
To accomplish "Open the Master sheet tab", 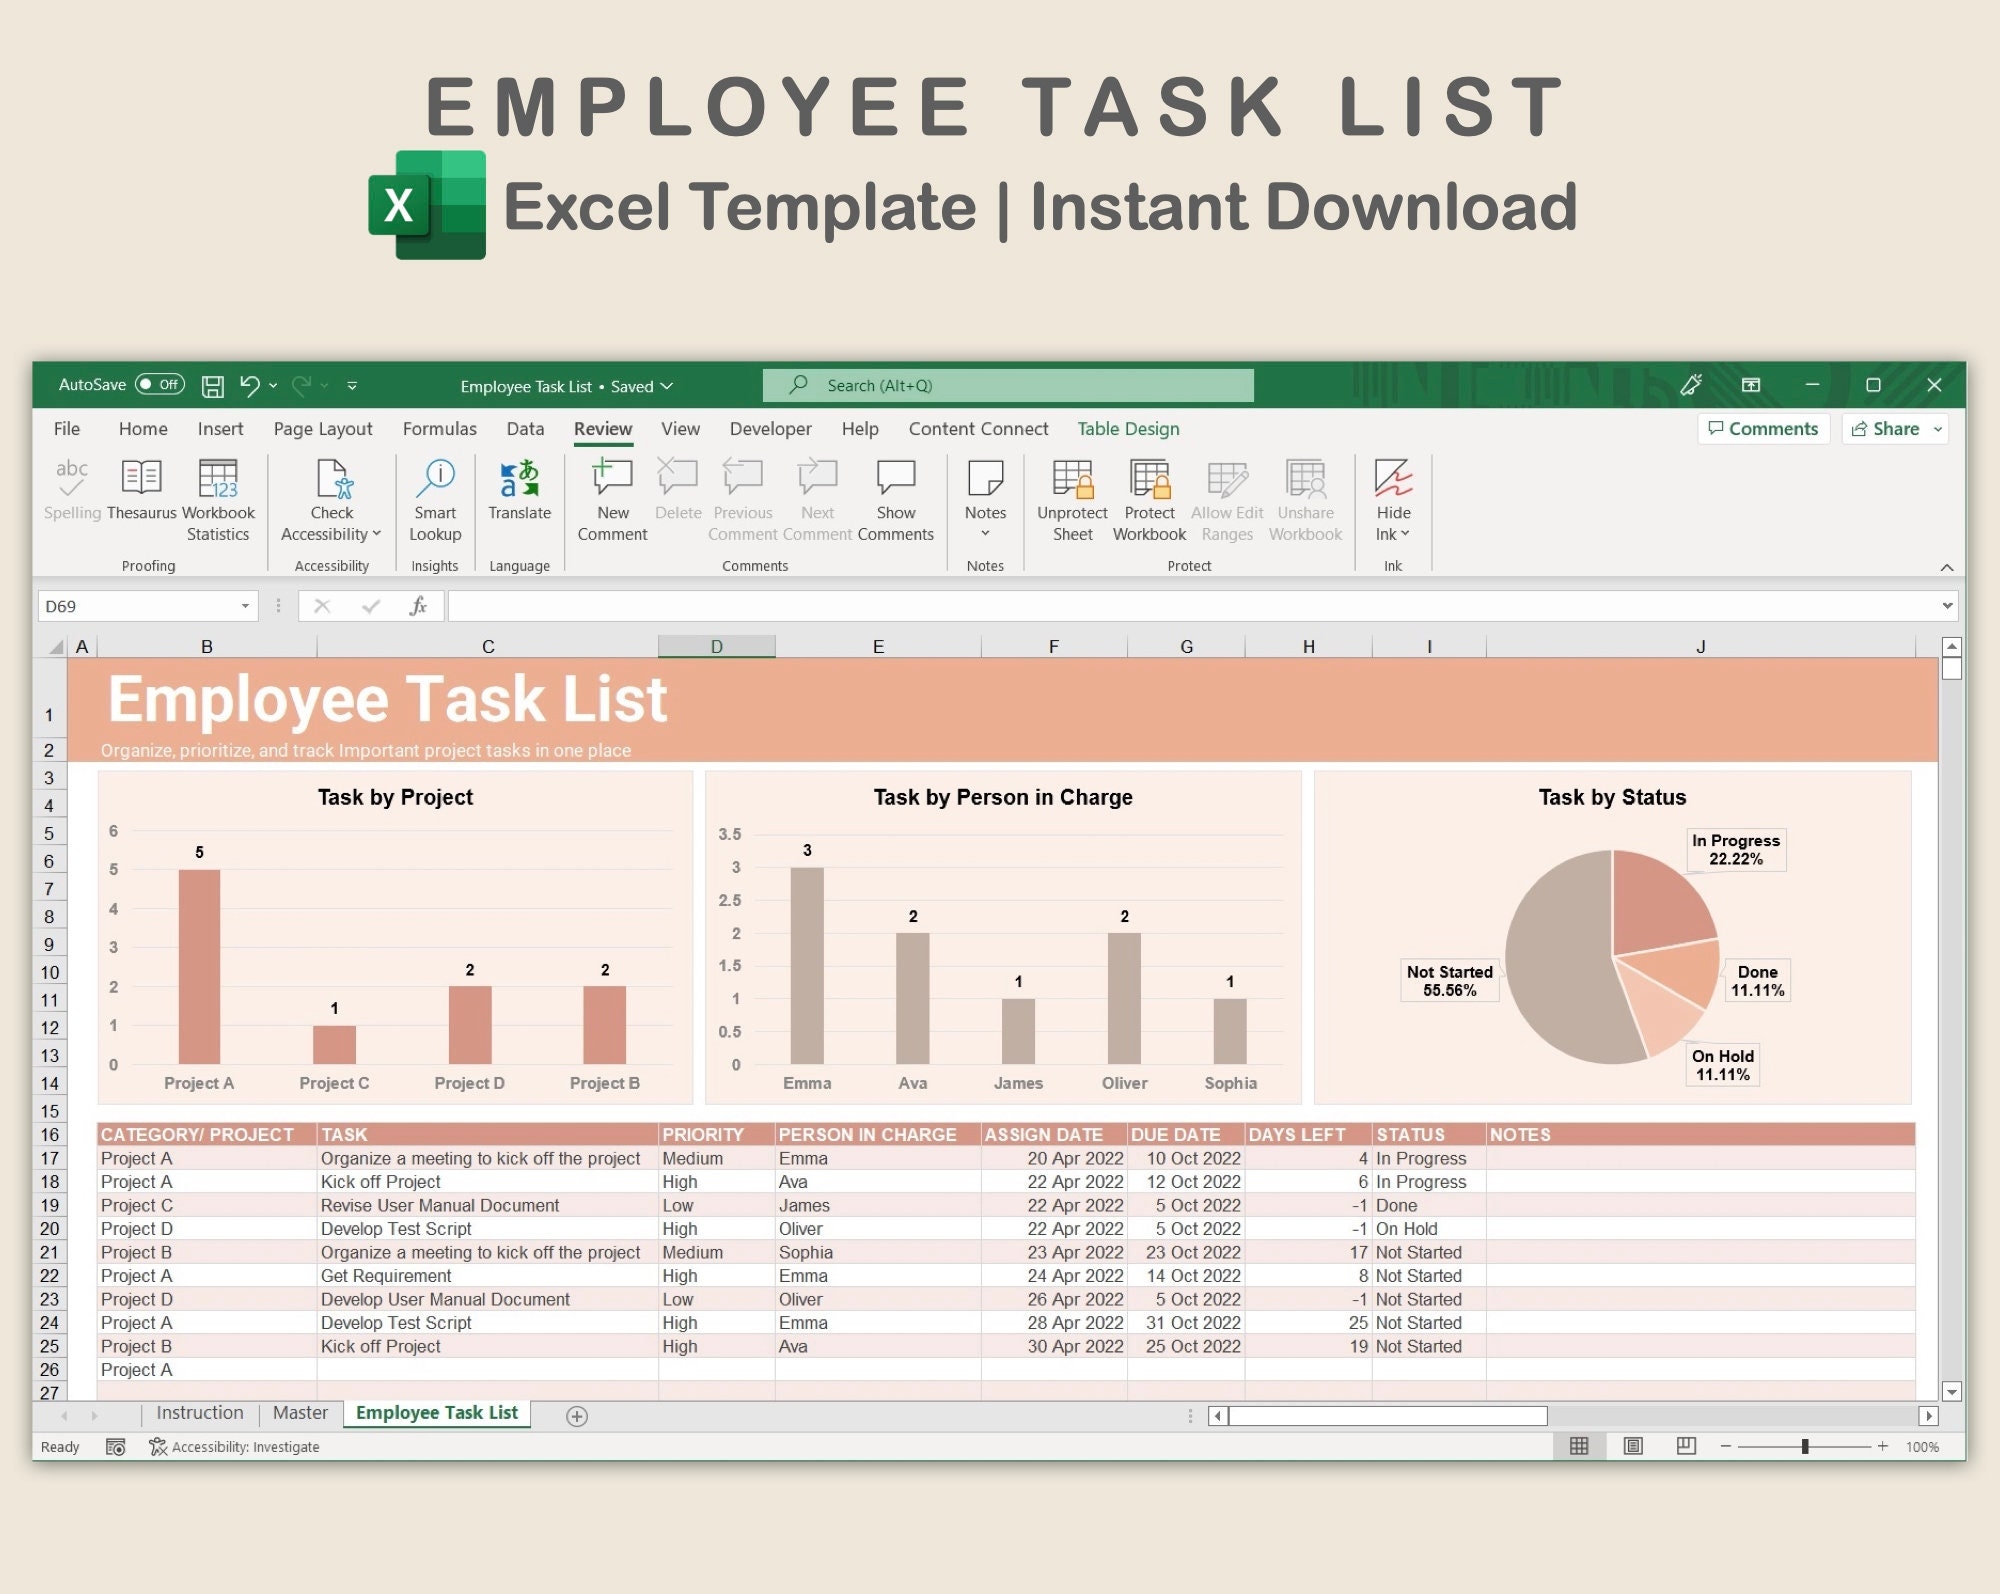I will tap(299, 1413).
